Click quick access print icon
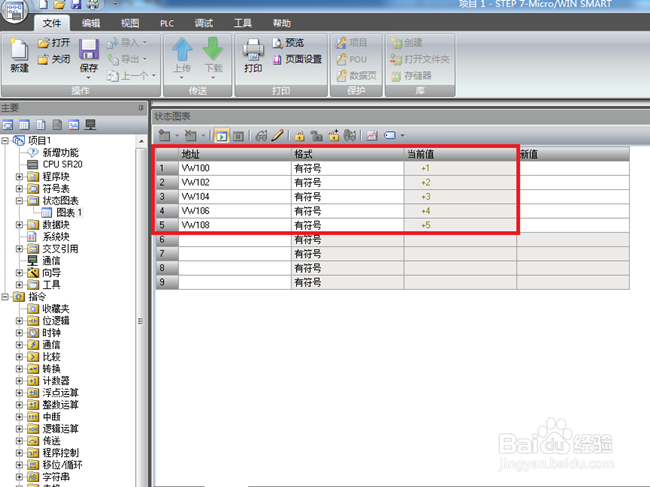This screenshot has width=650, height=487. 93,5
